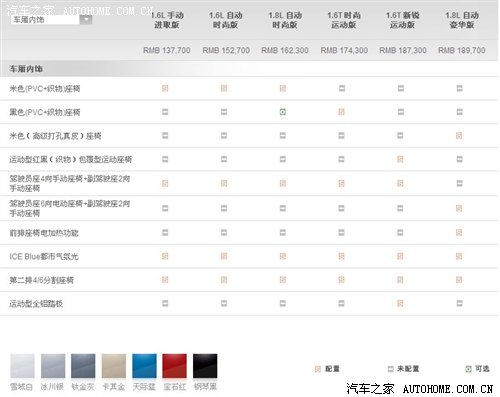This screenshot has height=397, width=500.
Task: Select the 天际蓝 color swatch
Action: 144,366
